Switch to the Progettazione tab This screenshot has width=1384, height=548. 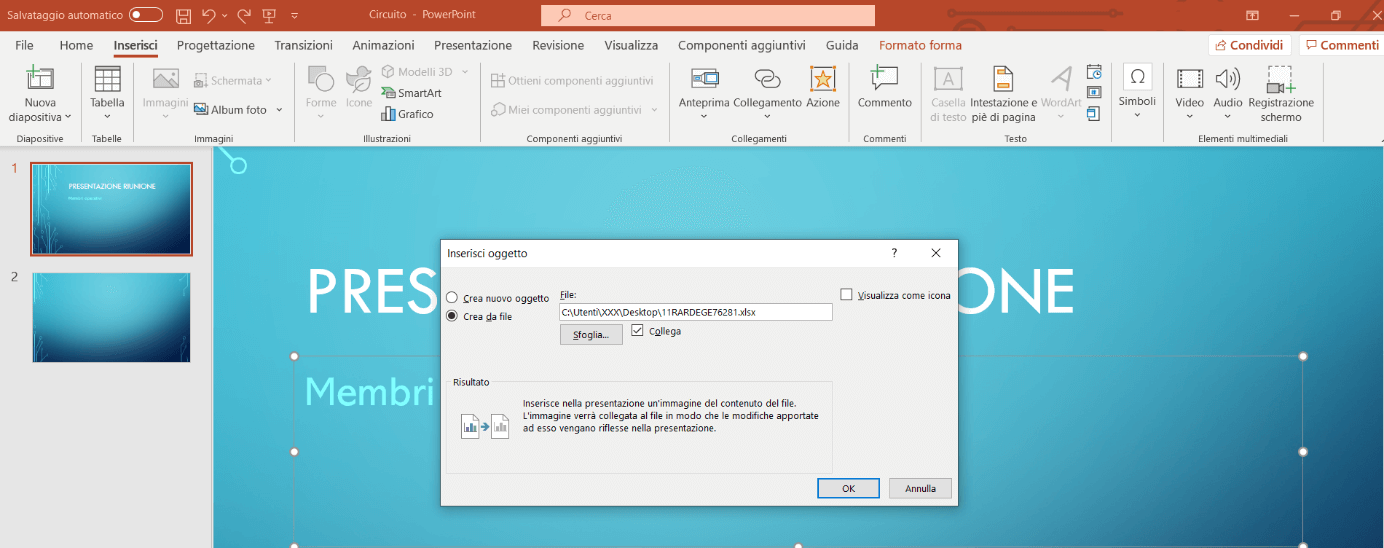[x=216, y=45]
